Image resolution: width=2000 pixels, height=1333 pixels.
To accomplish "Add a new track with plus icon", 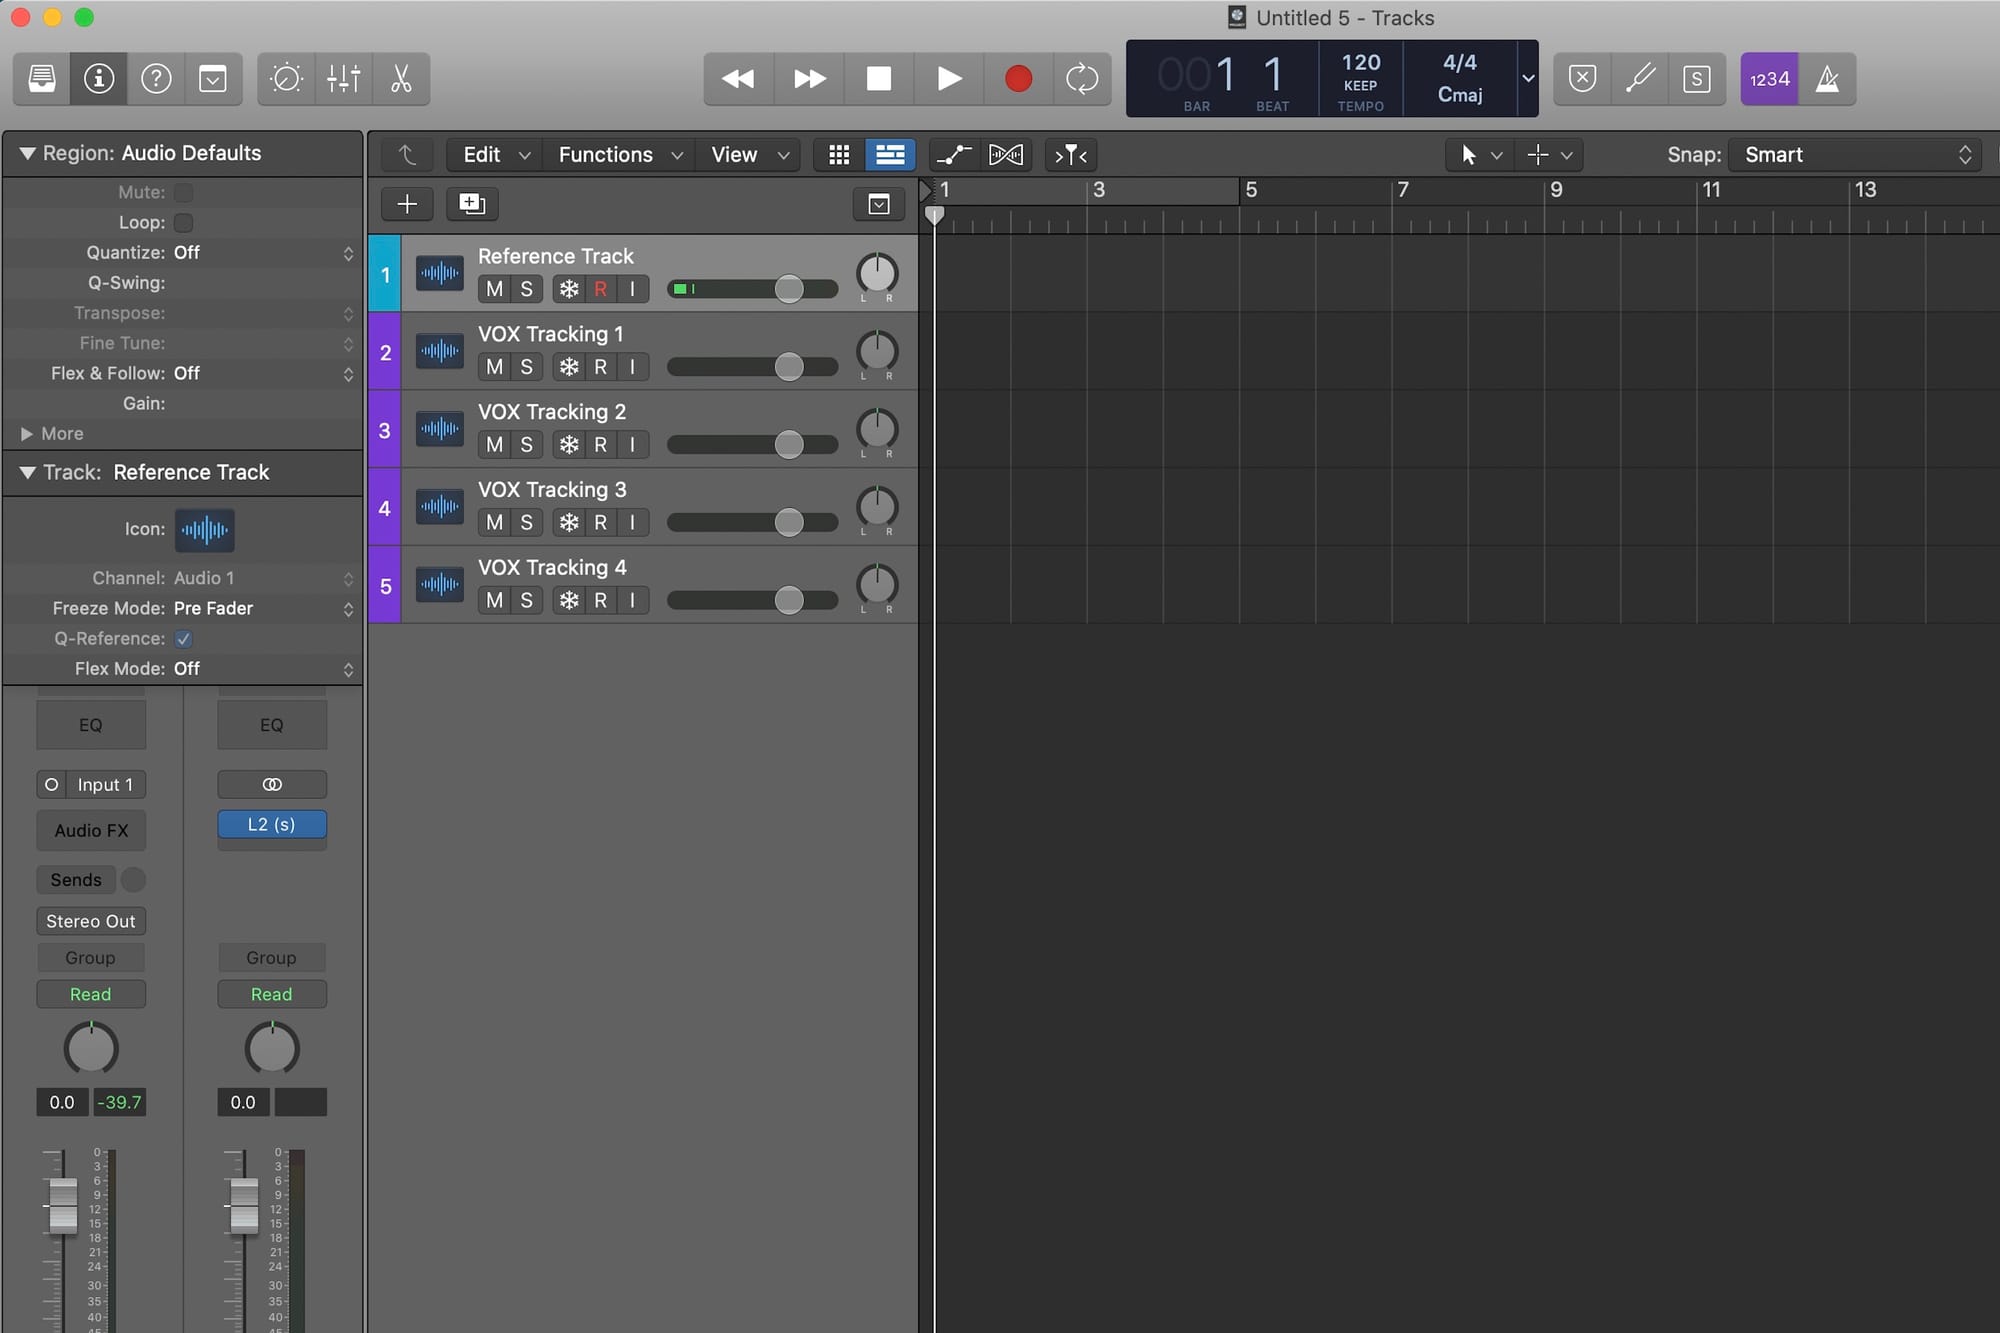I will (407, 203).
